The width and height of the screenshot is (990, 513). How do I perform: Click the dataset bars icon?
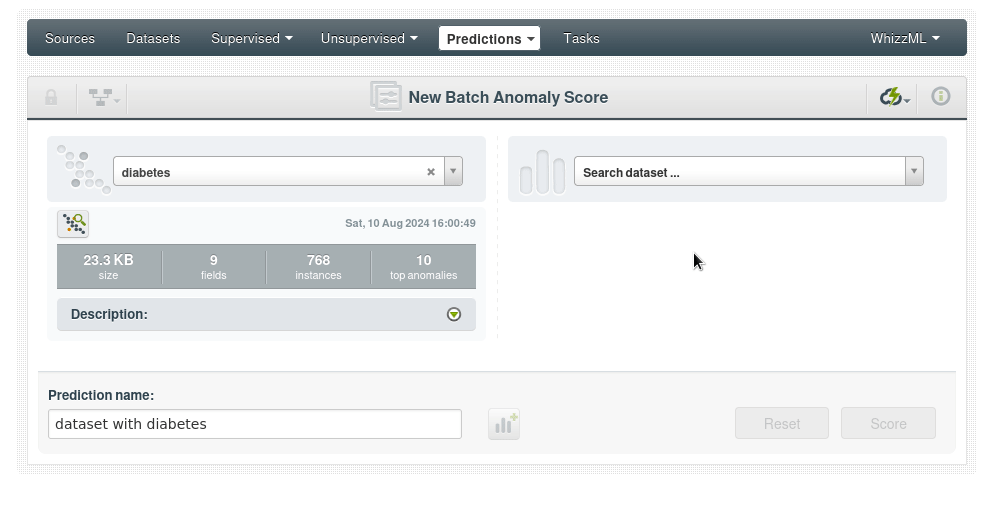coord(542,172)
